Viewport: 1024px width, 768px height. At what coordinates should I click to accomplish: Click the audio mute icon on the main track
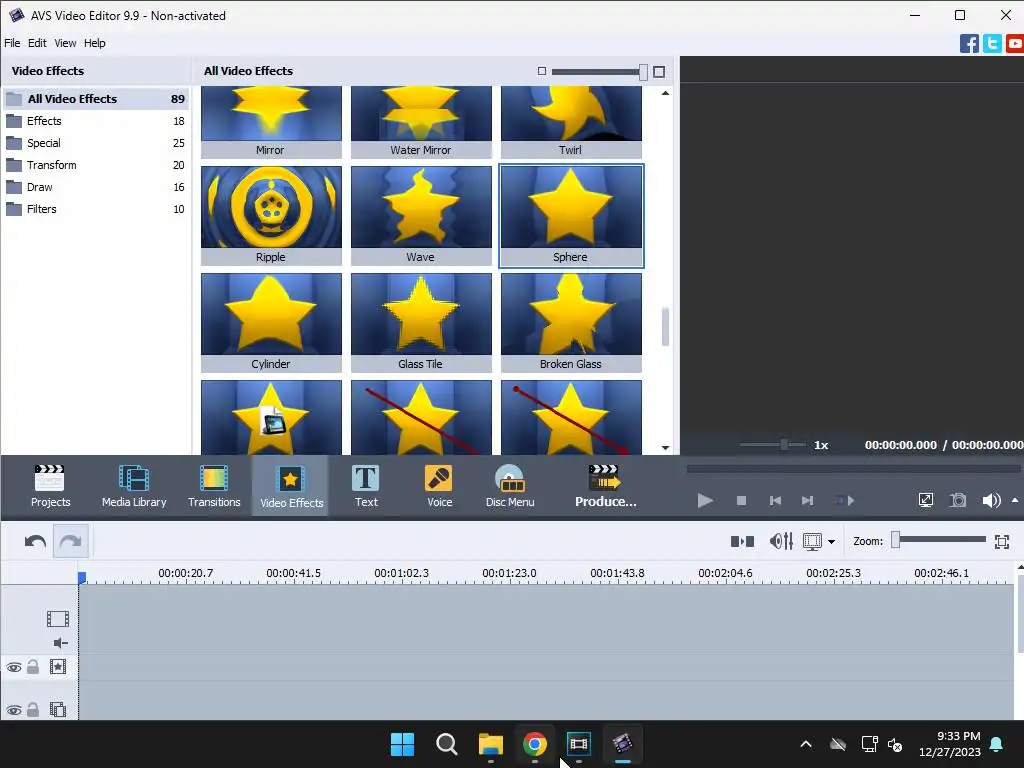[60, 643]
